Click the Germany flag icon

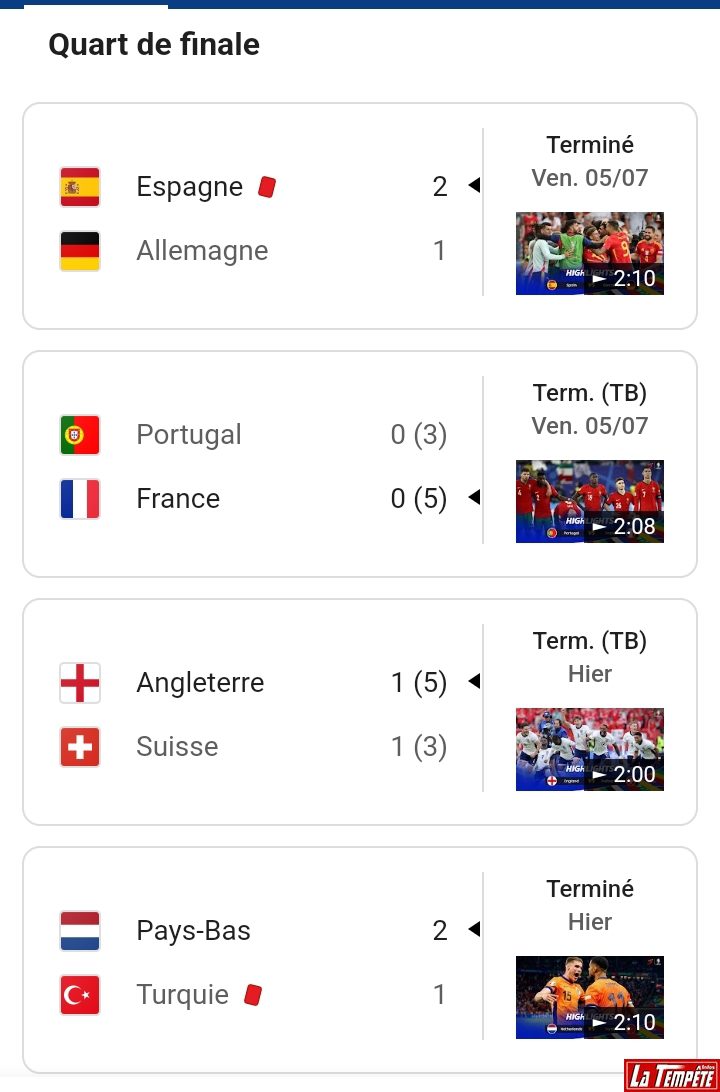[80, 251]
